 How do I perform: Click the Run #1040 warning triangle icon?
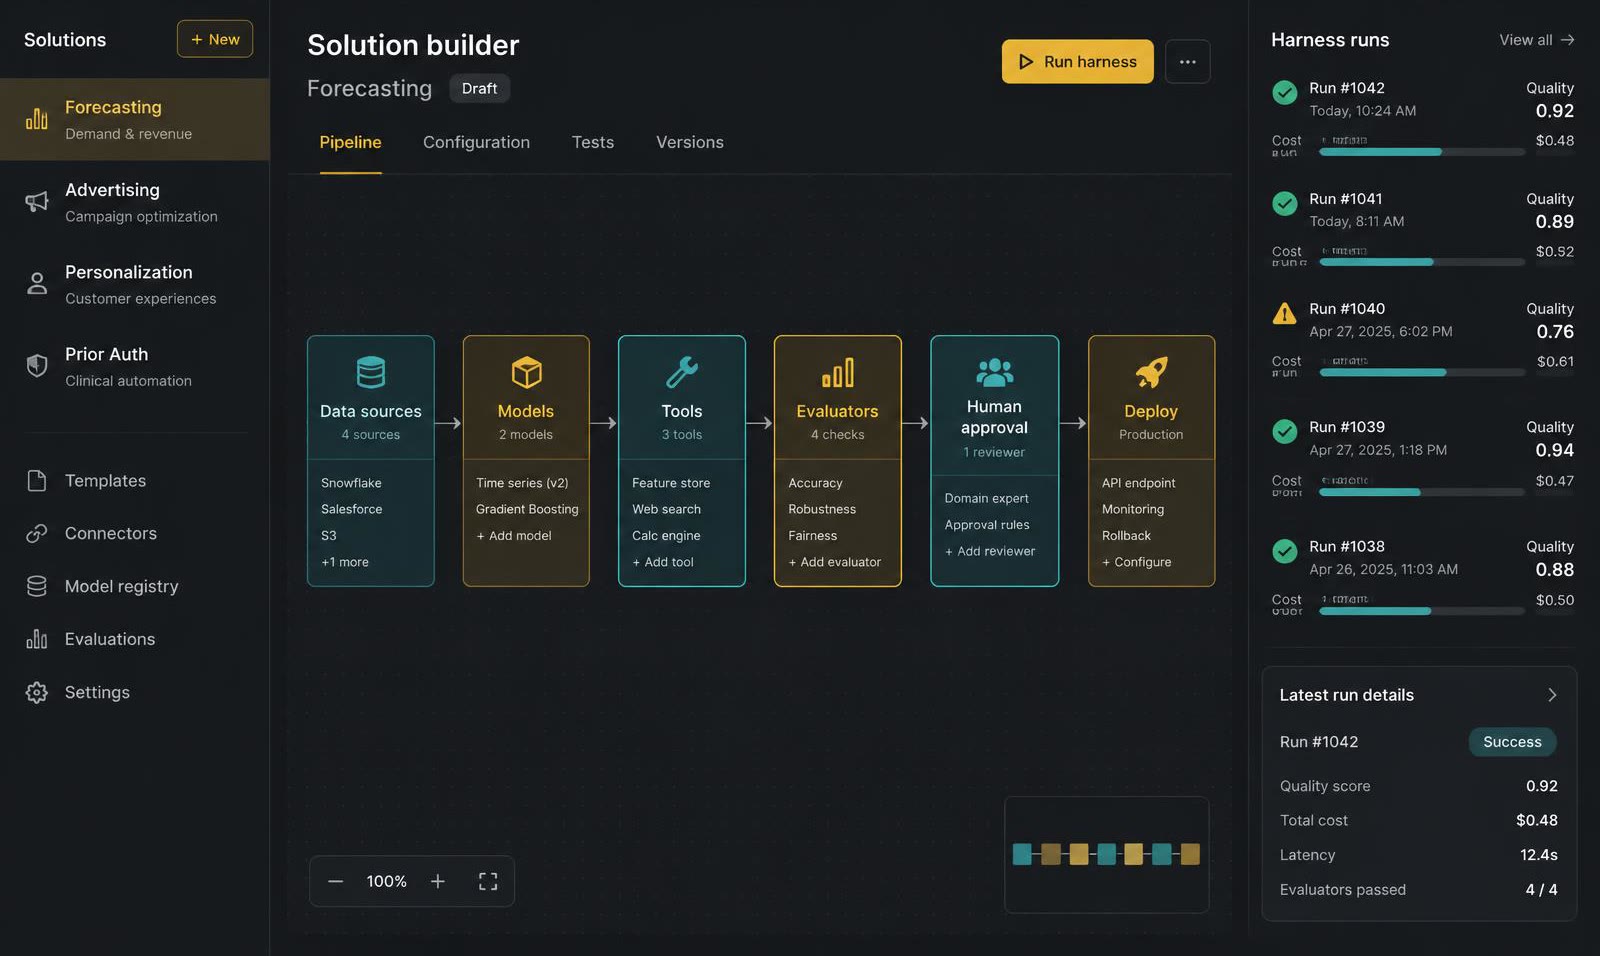click(x=1285, y=314)
